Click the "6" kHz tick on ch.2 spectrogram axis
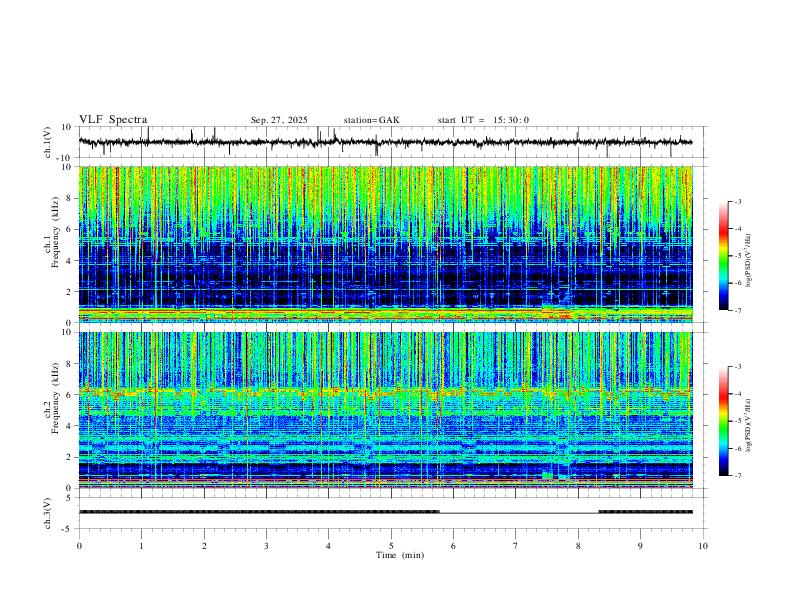Viewport: 792px width, 612px height. 69,395
